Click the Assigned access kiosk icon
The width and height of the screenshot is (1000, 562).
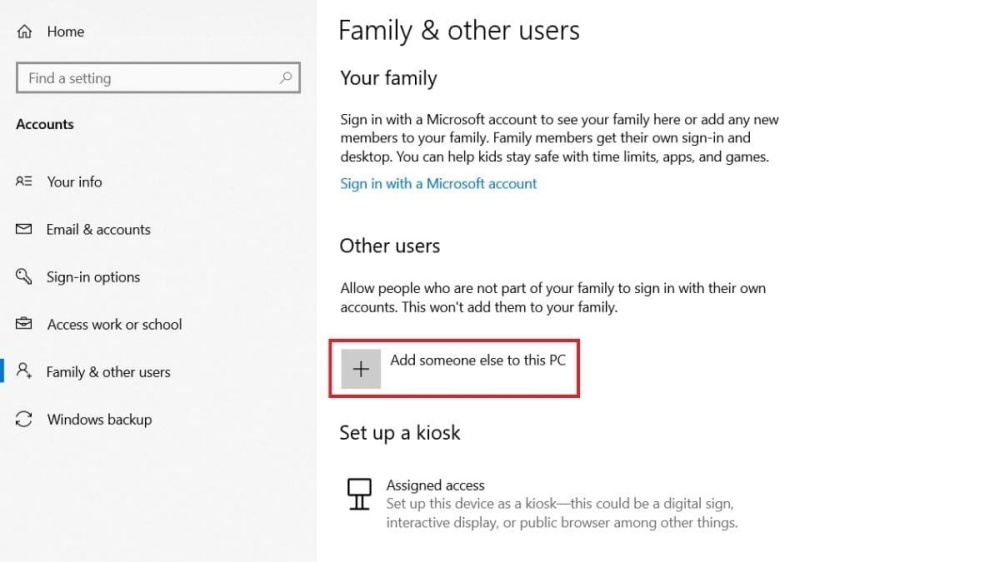point(359,493)
